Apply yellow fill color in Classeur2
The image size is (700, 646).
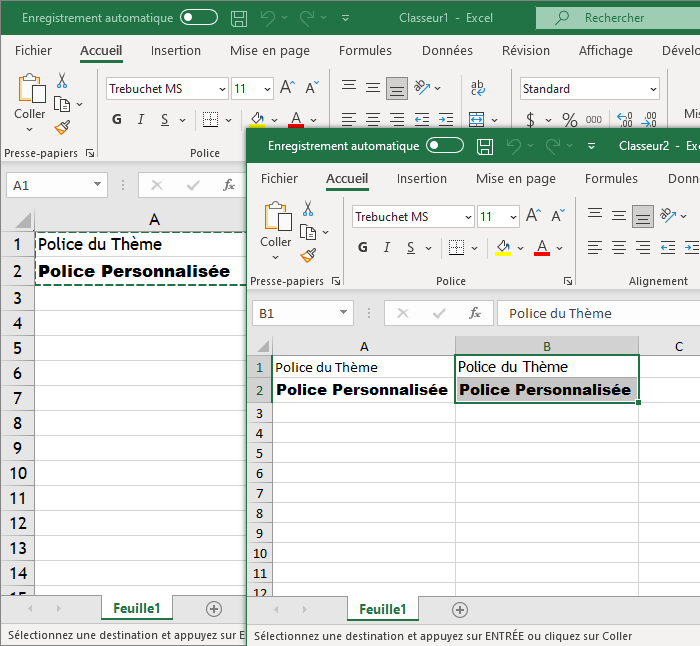pyautogui.click(x=503, y=248)
